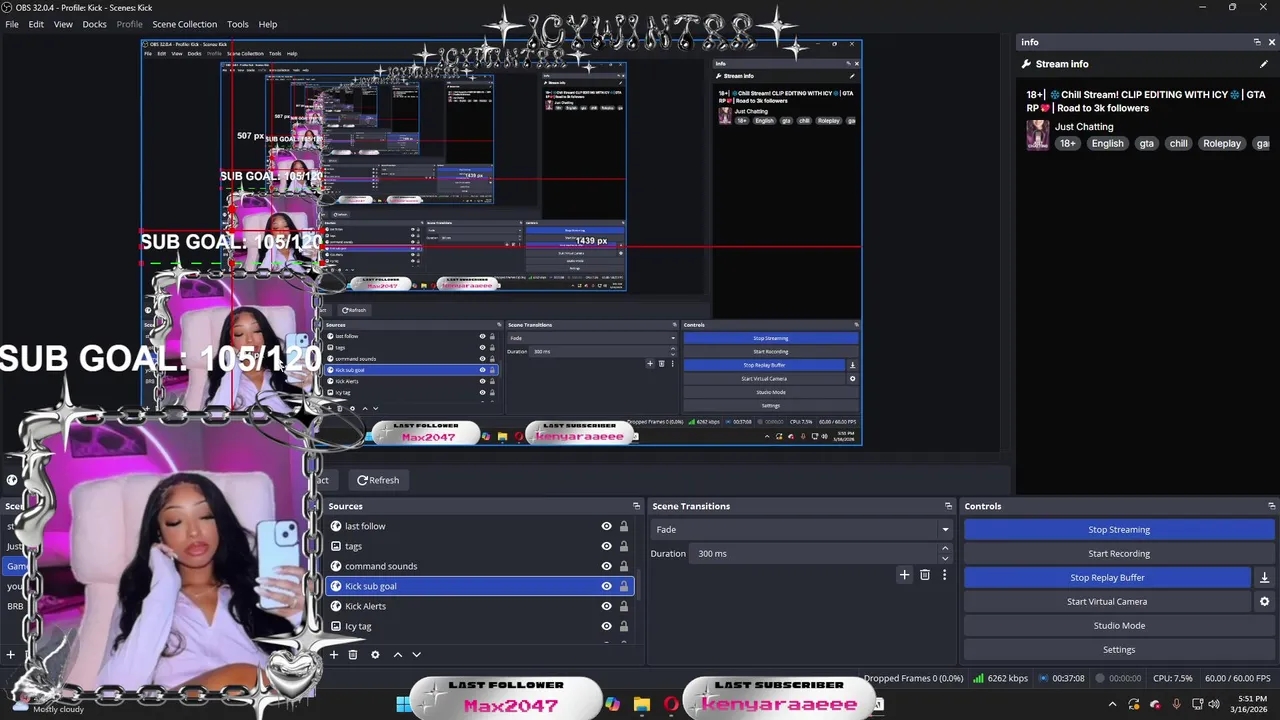Click the Refresh button
This screenshot has width=1280, height=720.
pos(378,480)
